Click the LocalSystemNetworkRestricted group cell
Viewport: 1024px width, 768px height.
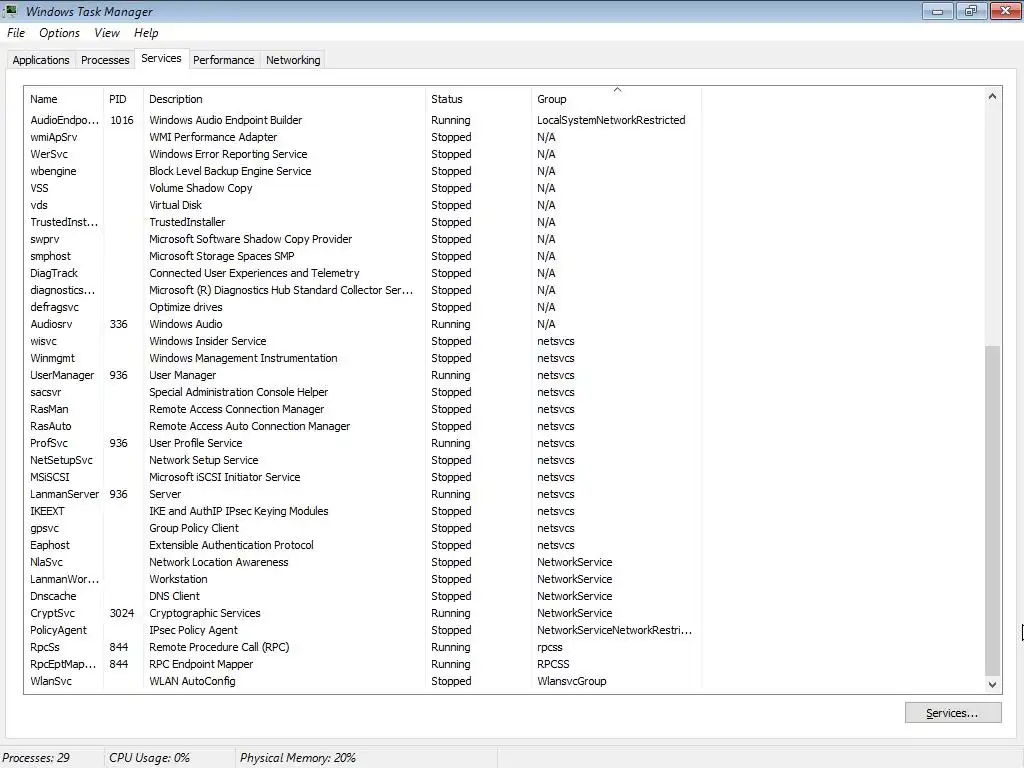coord(611,120)
